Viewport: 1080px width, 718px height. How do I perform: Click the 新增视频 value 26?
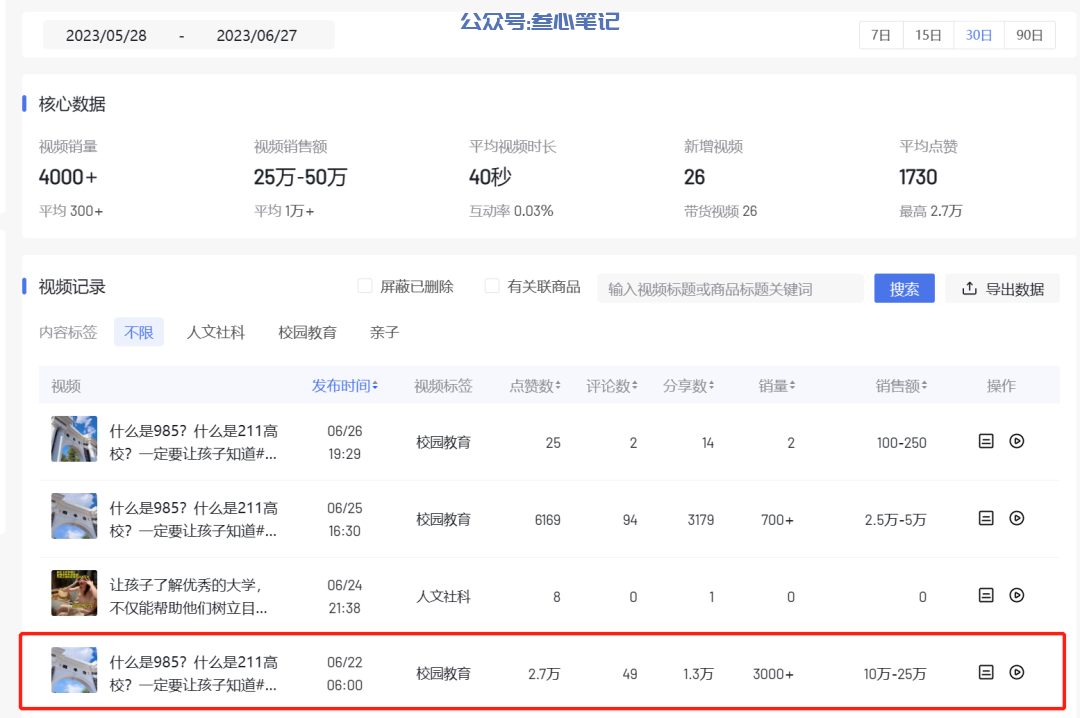pyautogui.click(x=694, y=177)
